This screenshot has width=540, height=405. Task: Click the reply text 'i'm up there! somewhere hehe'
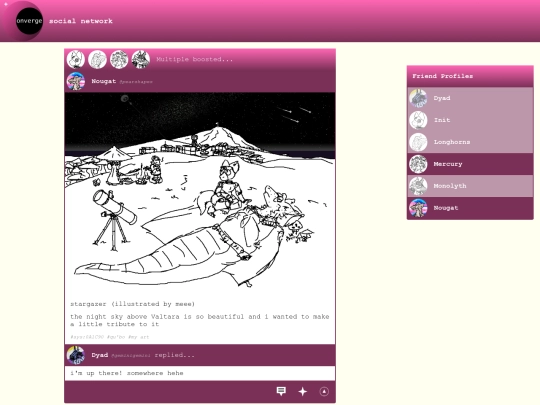127,373
